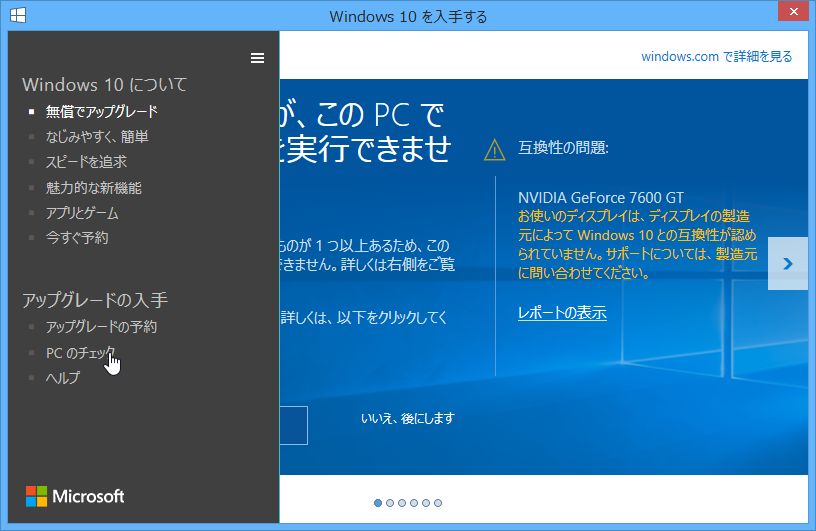This screenshot has height=531, width=816.
Task: Close the Windows 10 を入手する window
Action: pyautogui.click(x=793, y=11)
